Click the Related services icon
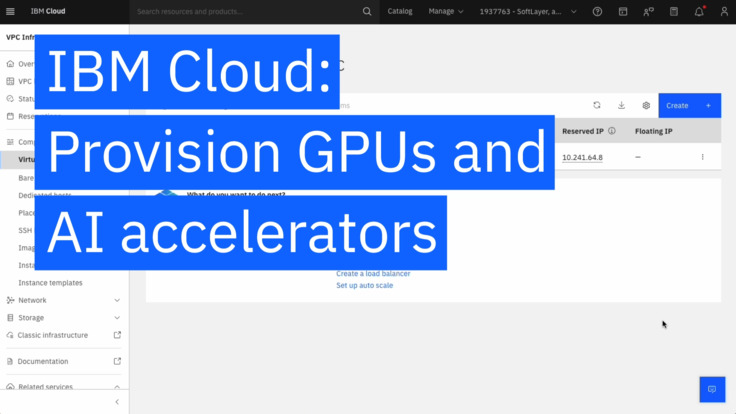 (10, 386)
